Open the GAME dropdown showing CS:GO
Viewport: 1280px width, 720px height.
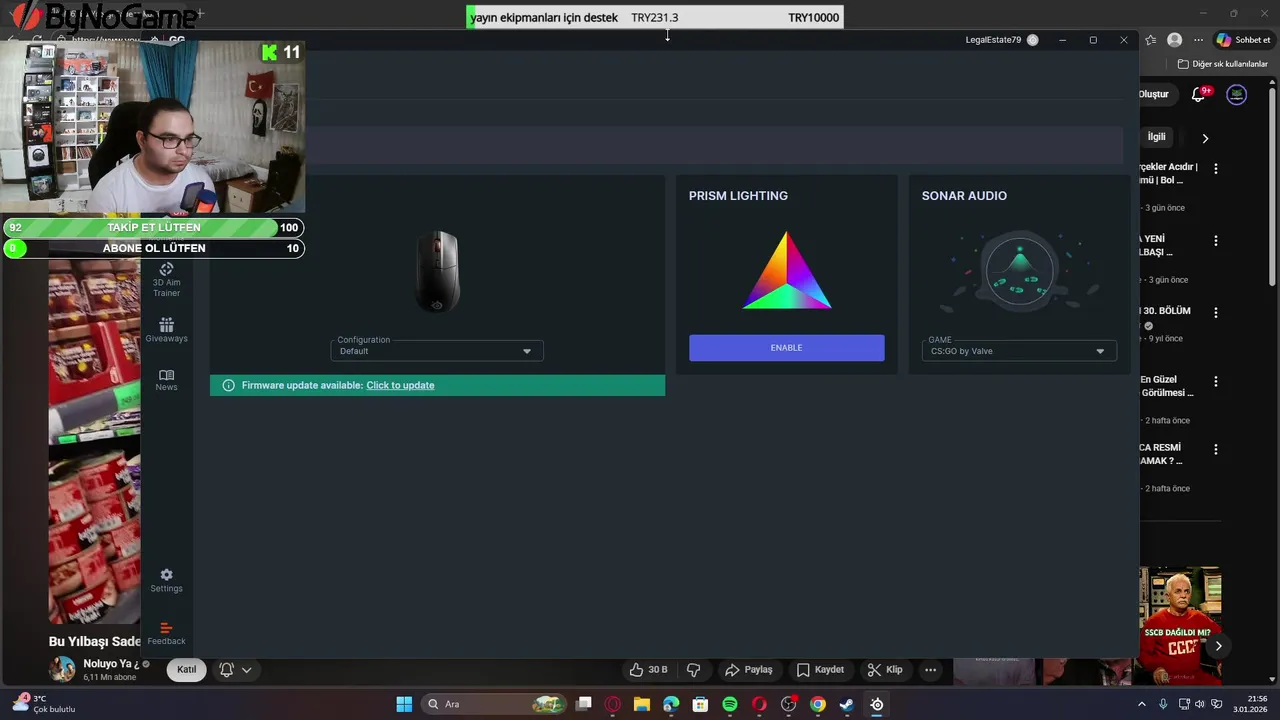click(x=1019, y=350)
